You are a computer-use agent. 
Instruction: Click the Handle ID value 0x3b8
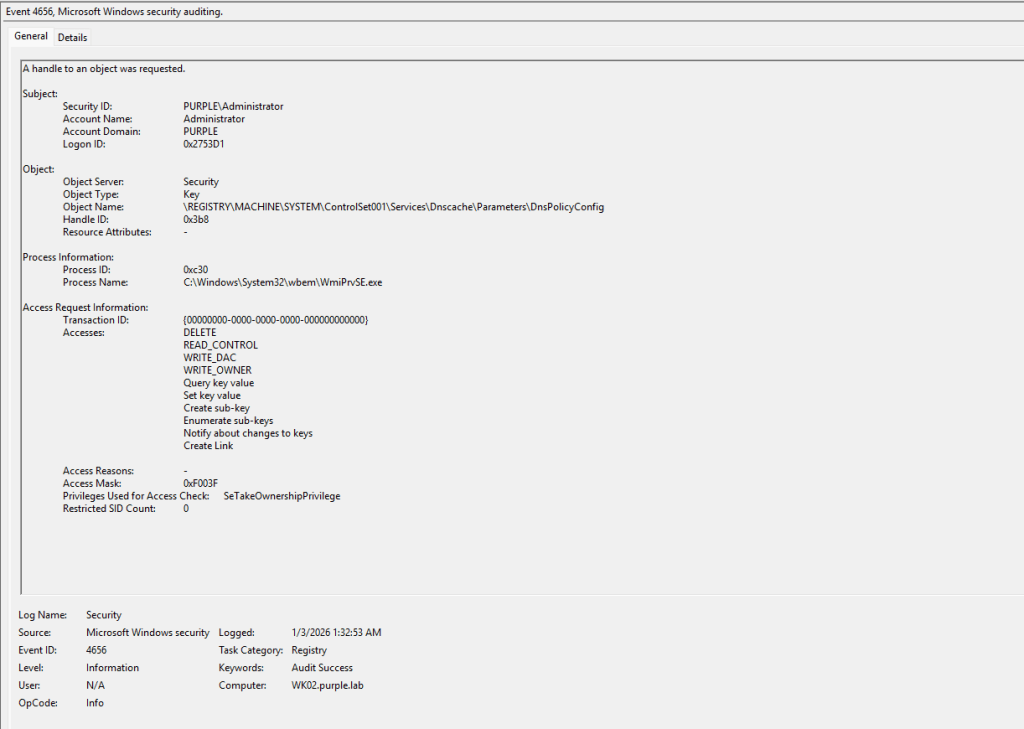pos(196,220)
